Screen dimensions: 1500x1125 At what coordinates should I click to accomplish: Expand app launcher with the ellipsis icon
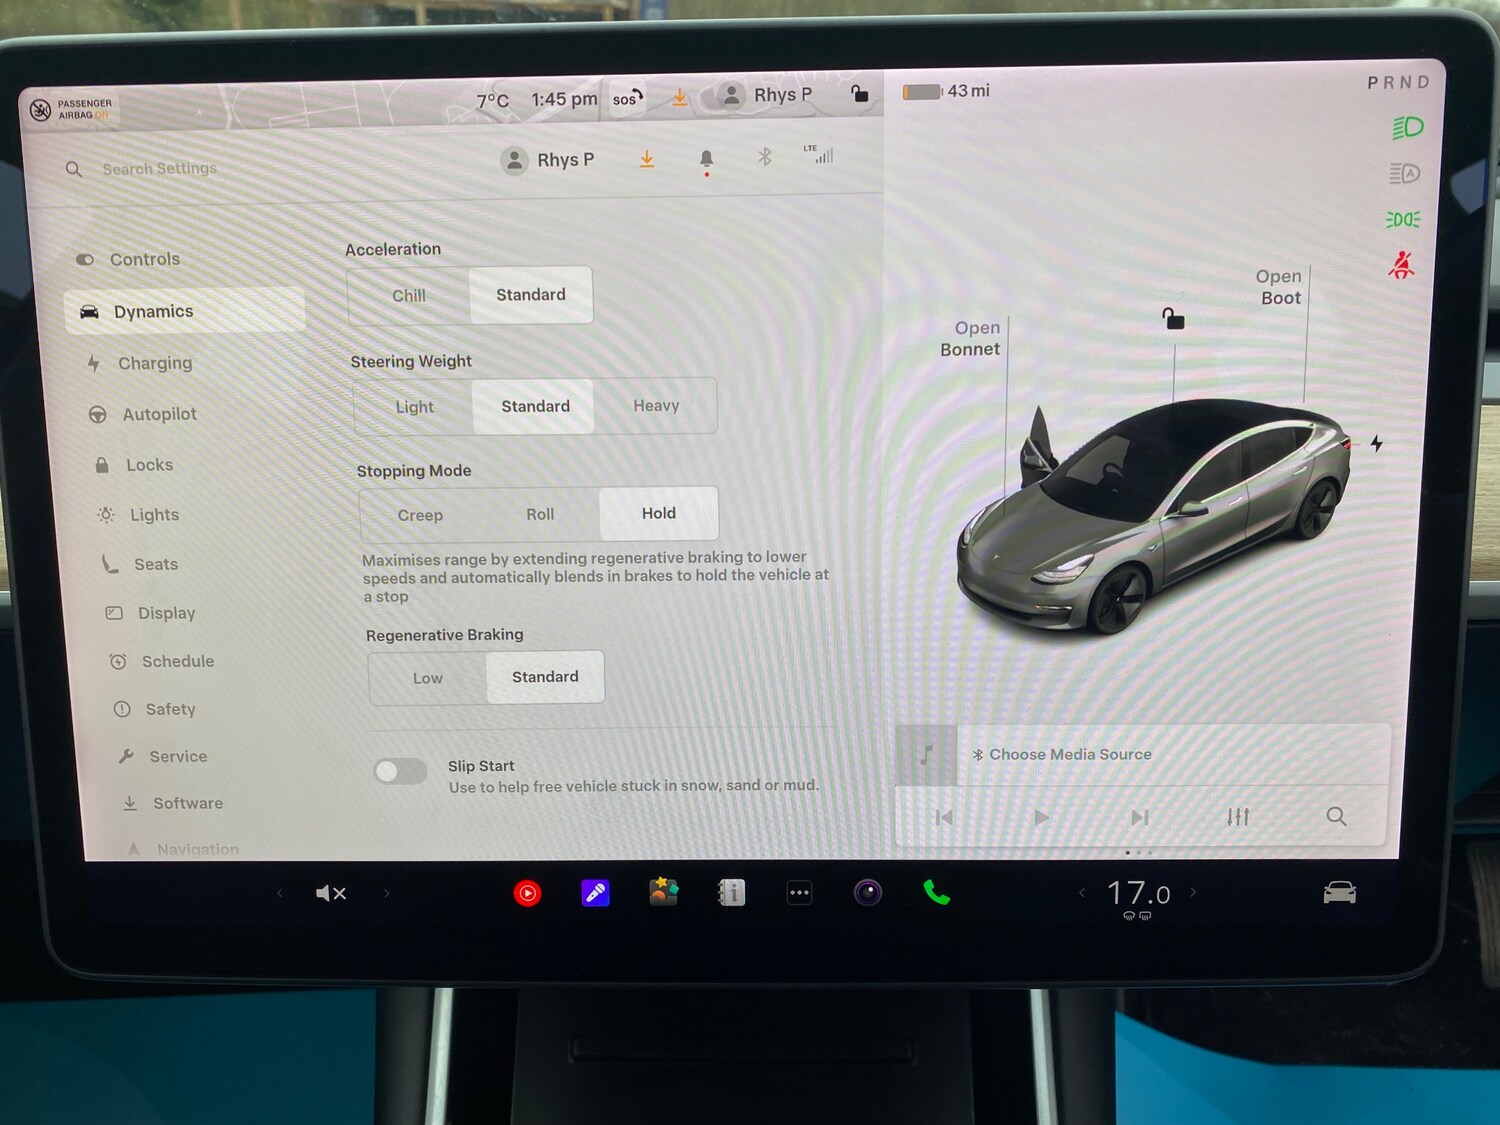click(799, 892)
